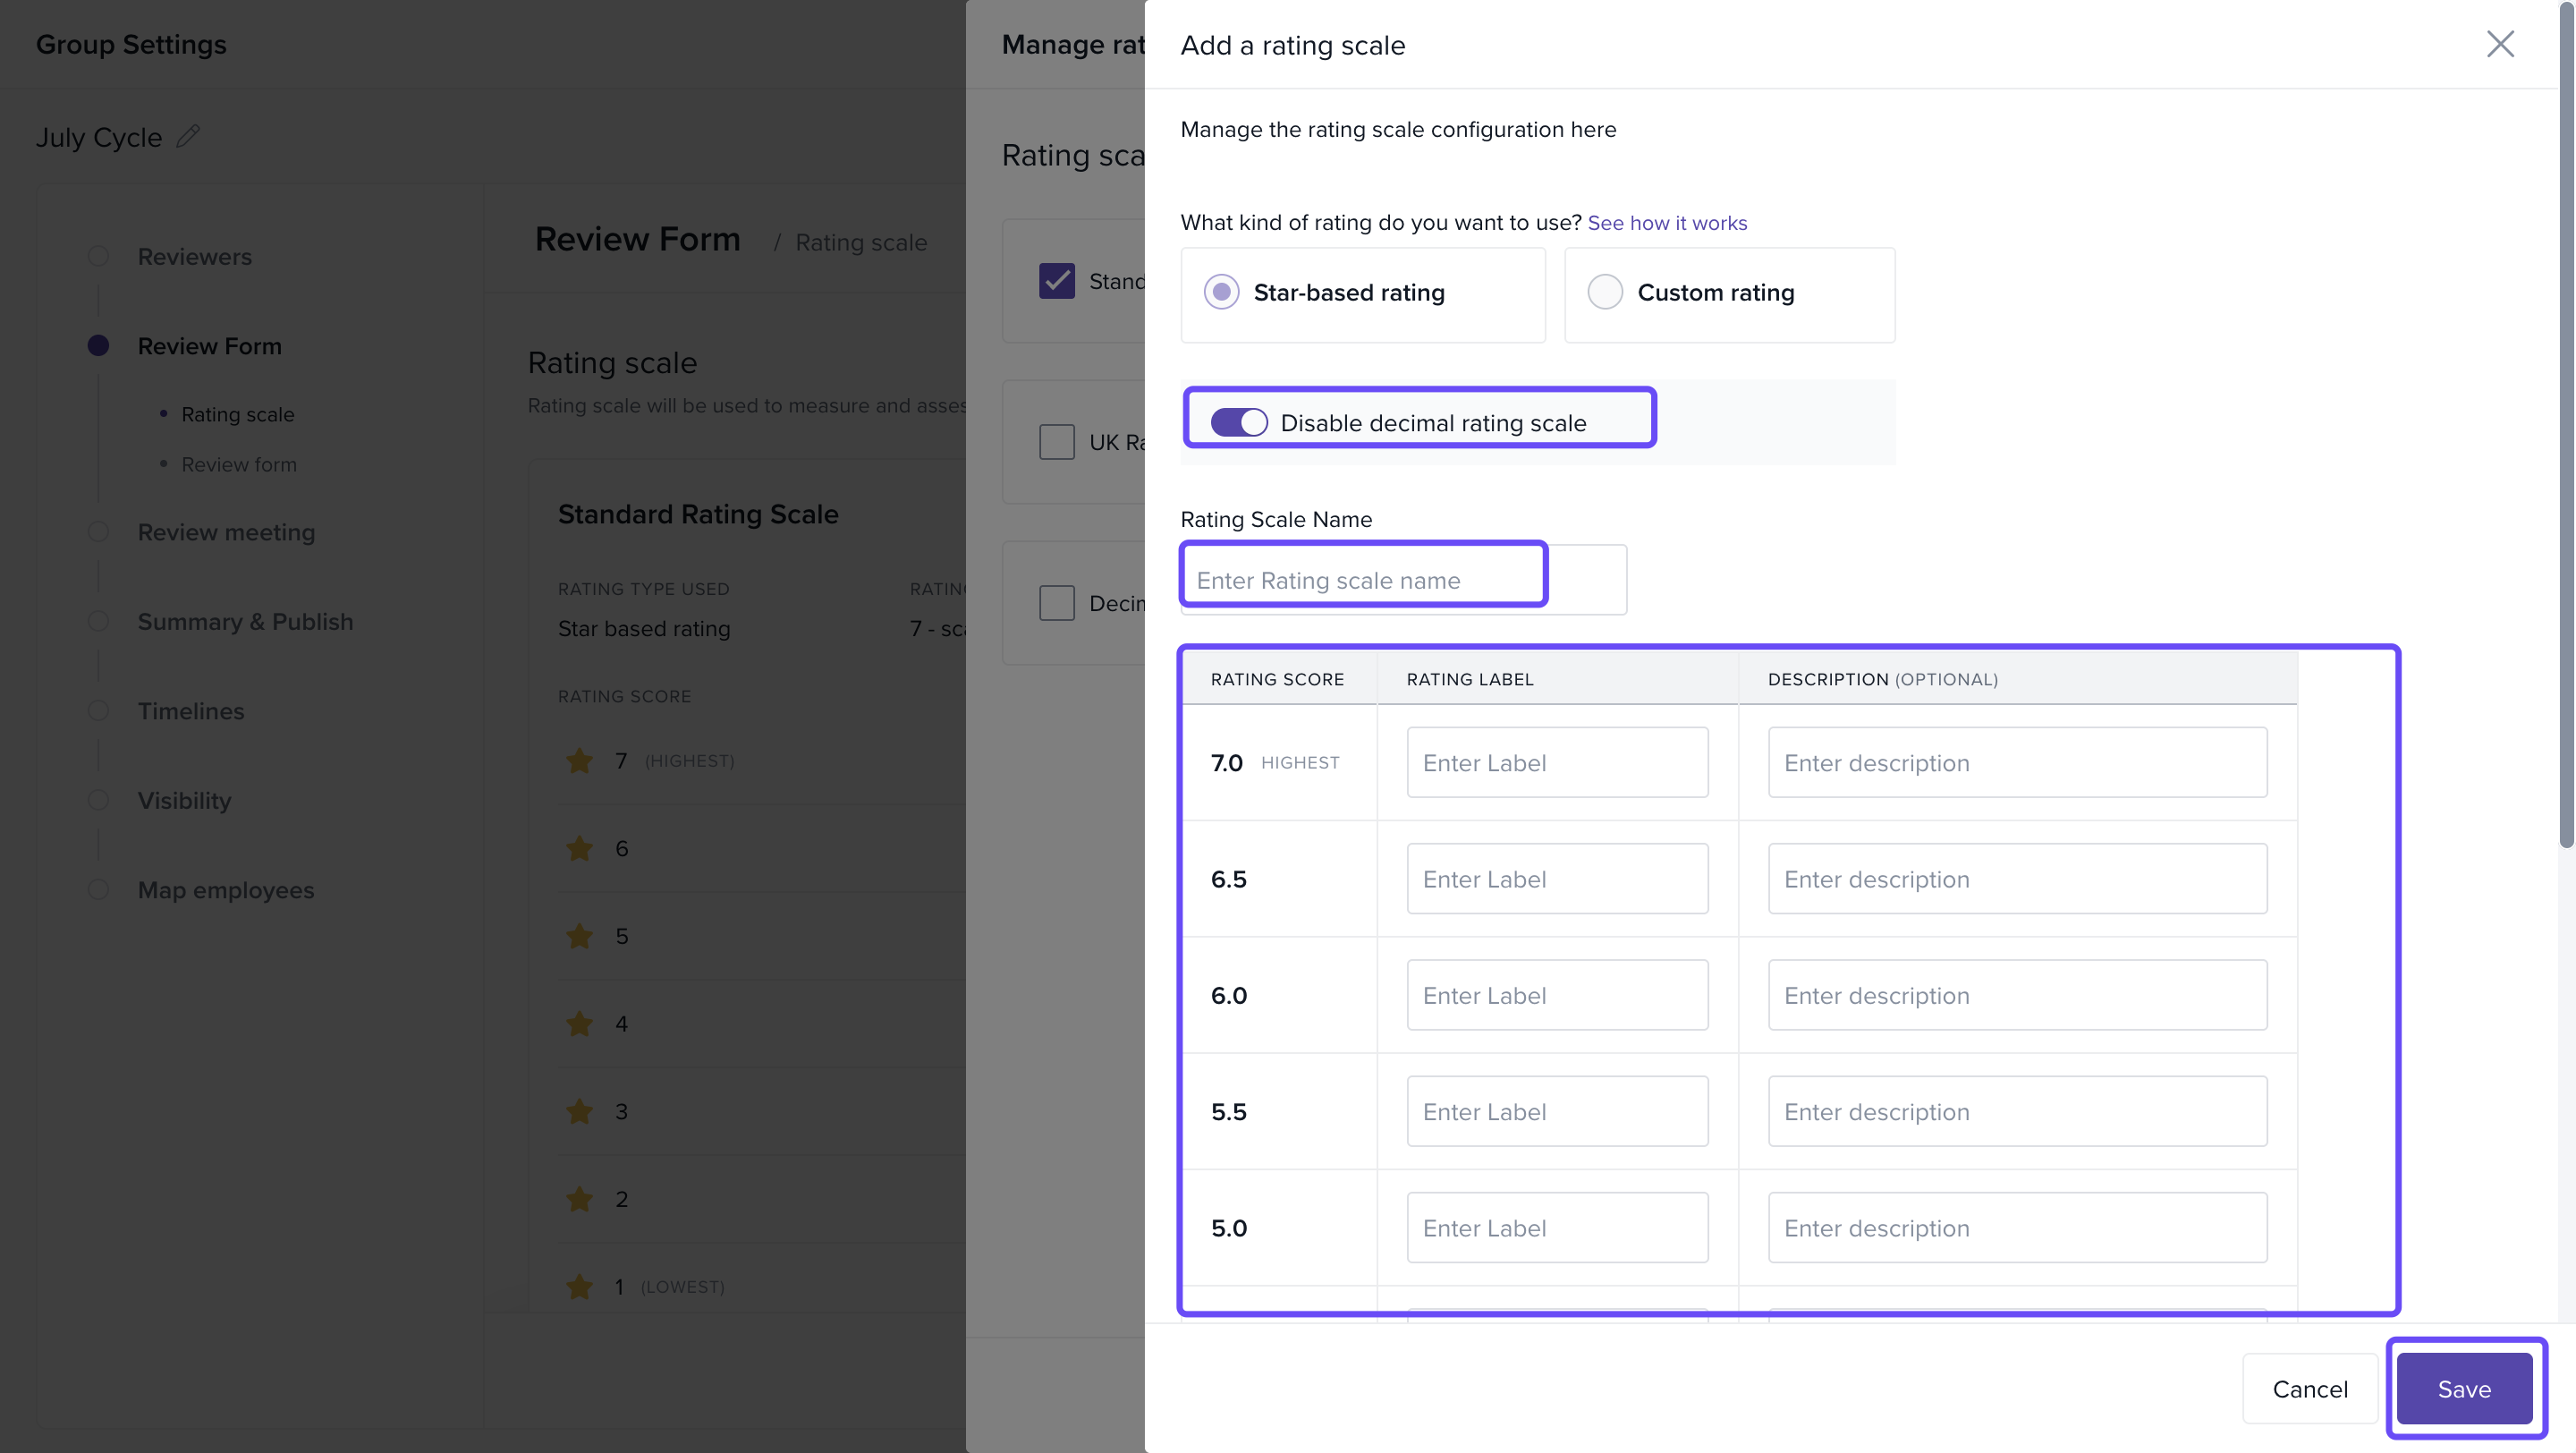
Task: Click the Cancel button
Action: point(2309,1389)
